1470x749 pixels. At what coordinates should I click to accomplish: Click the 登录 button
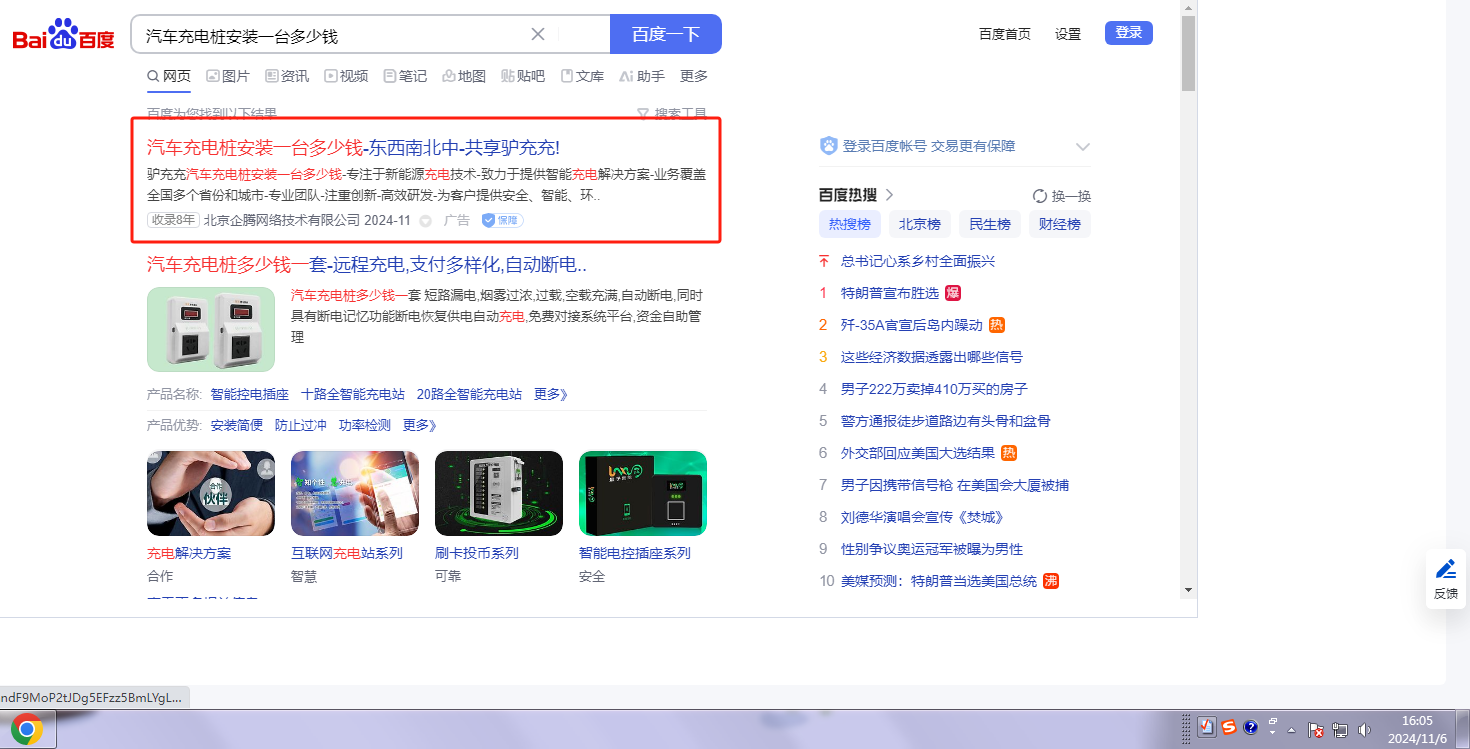[x=1129, y=33]
